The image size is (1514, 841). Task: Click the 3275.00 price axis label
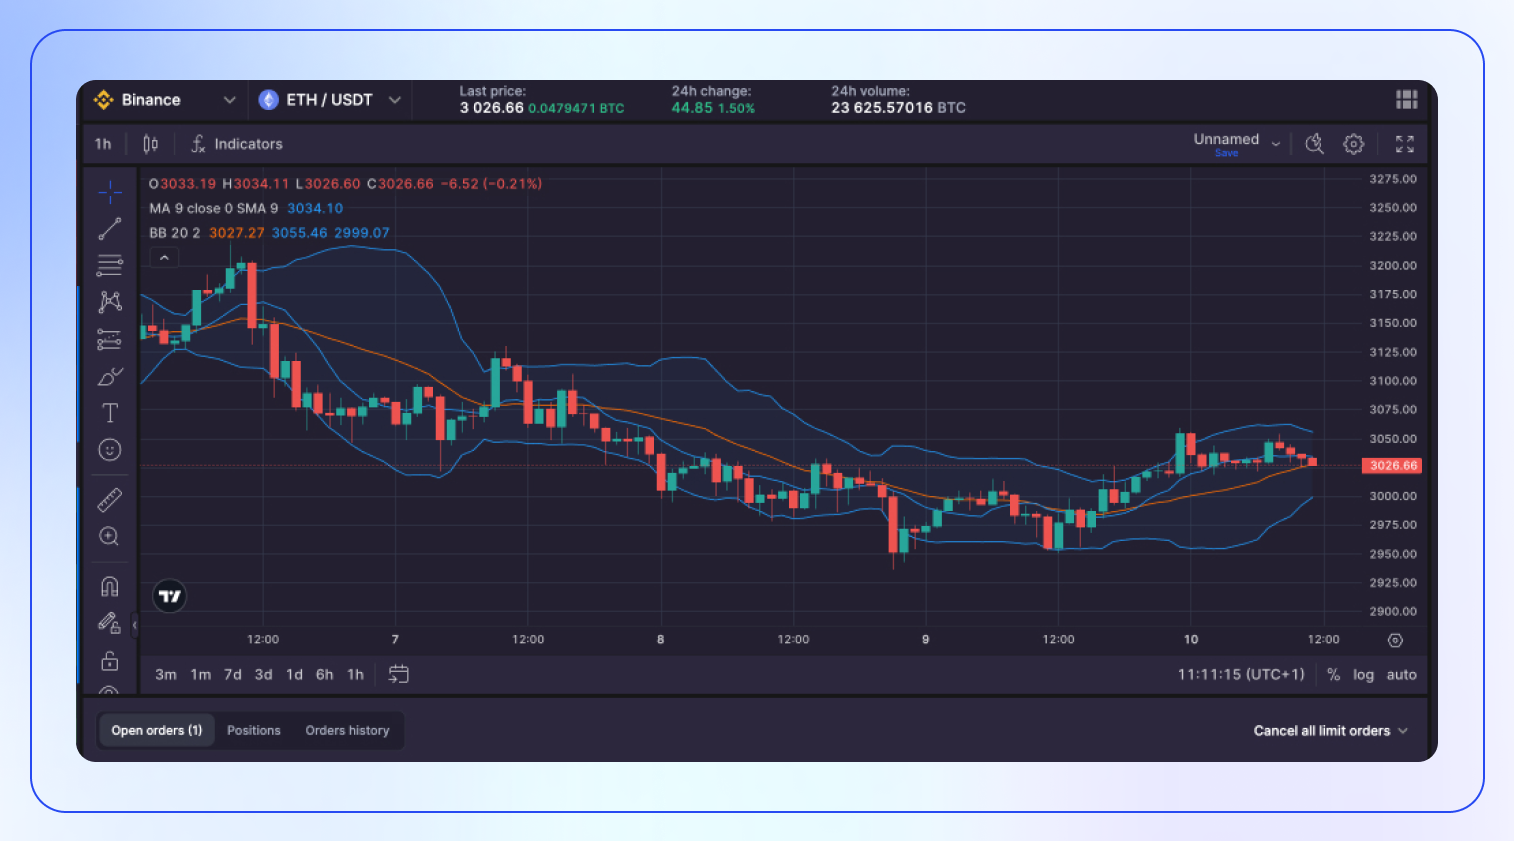[x=1393, y=179]
